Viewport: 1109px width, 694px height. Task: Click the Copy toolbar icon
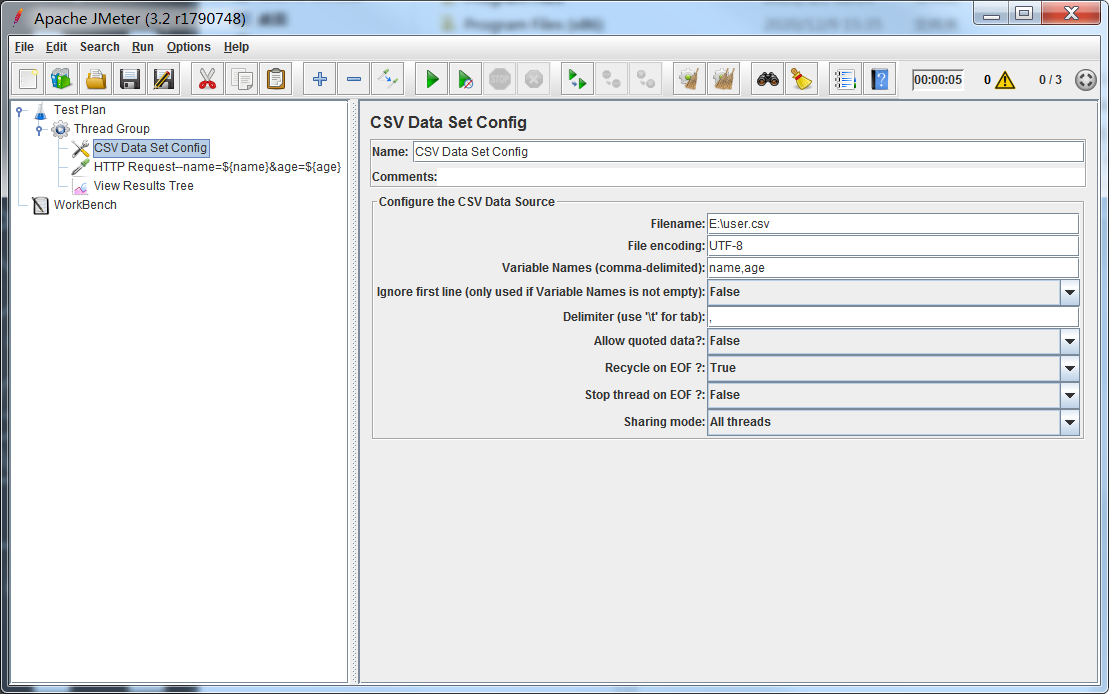pos(242,79)
